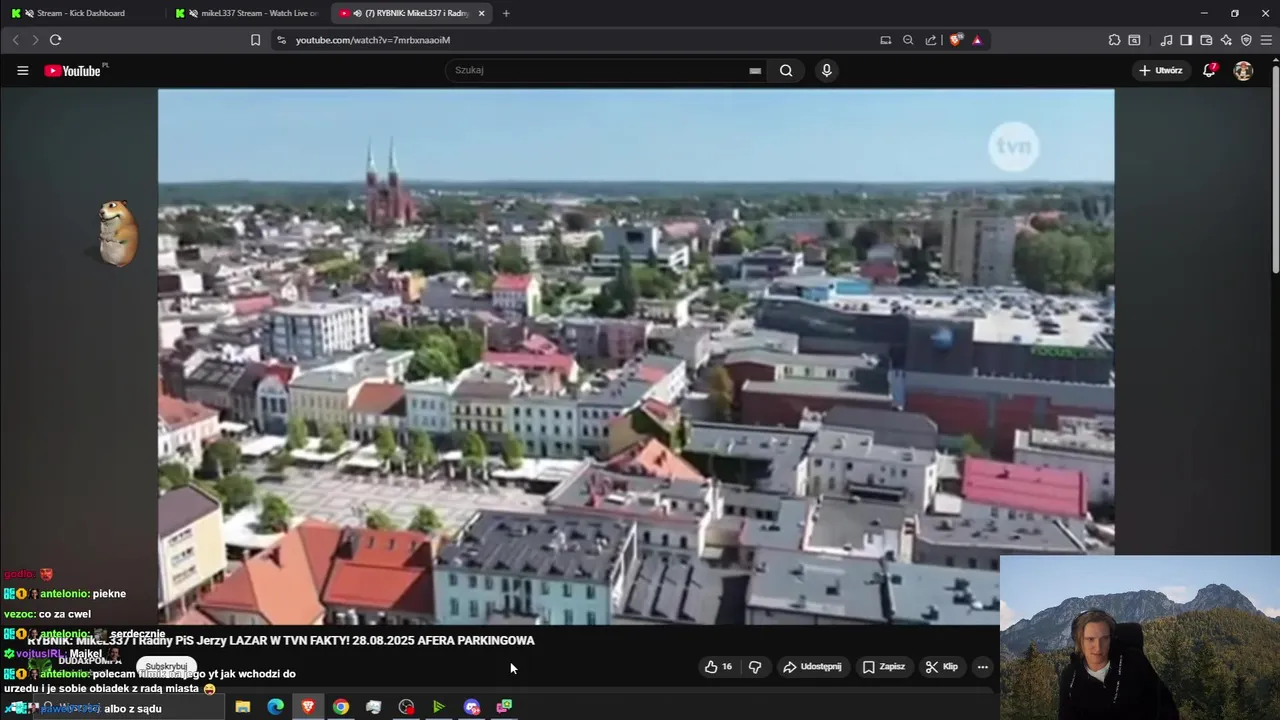Open Brave Rewards triangle icon
The image size is (1280, 720).
pos(977,40)
